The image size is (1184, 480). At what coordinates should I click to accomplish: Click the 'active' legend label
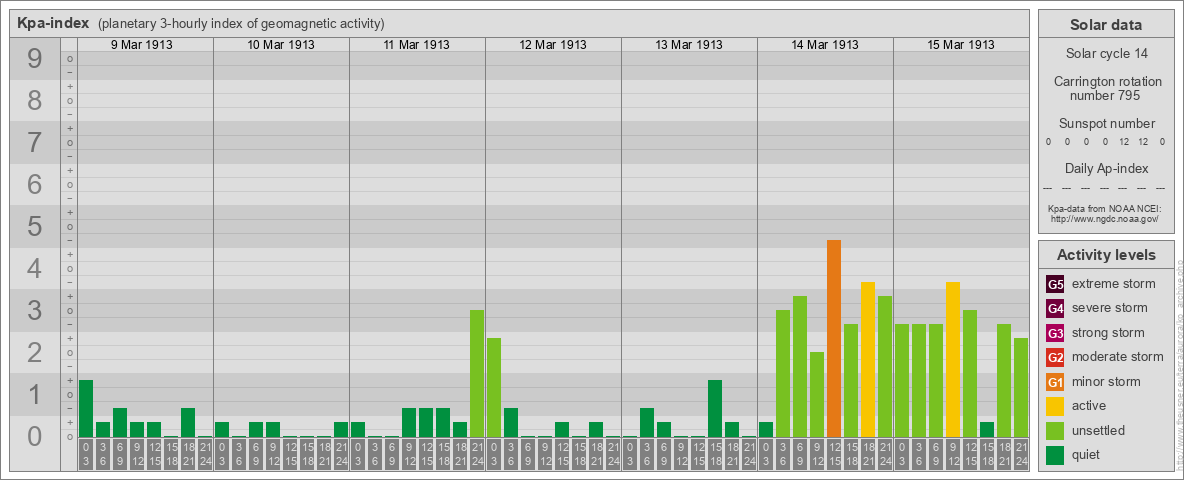click(1089, 406)
